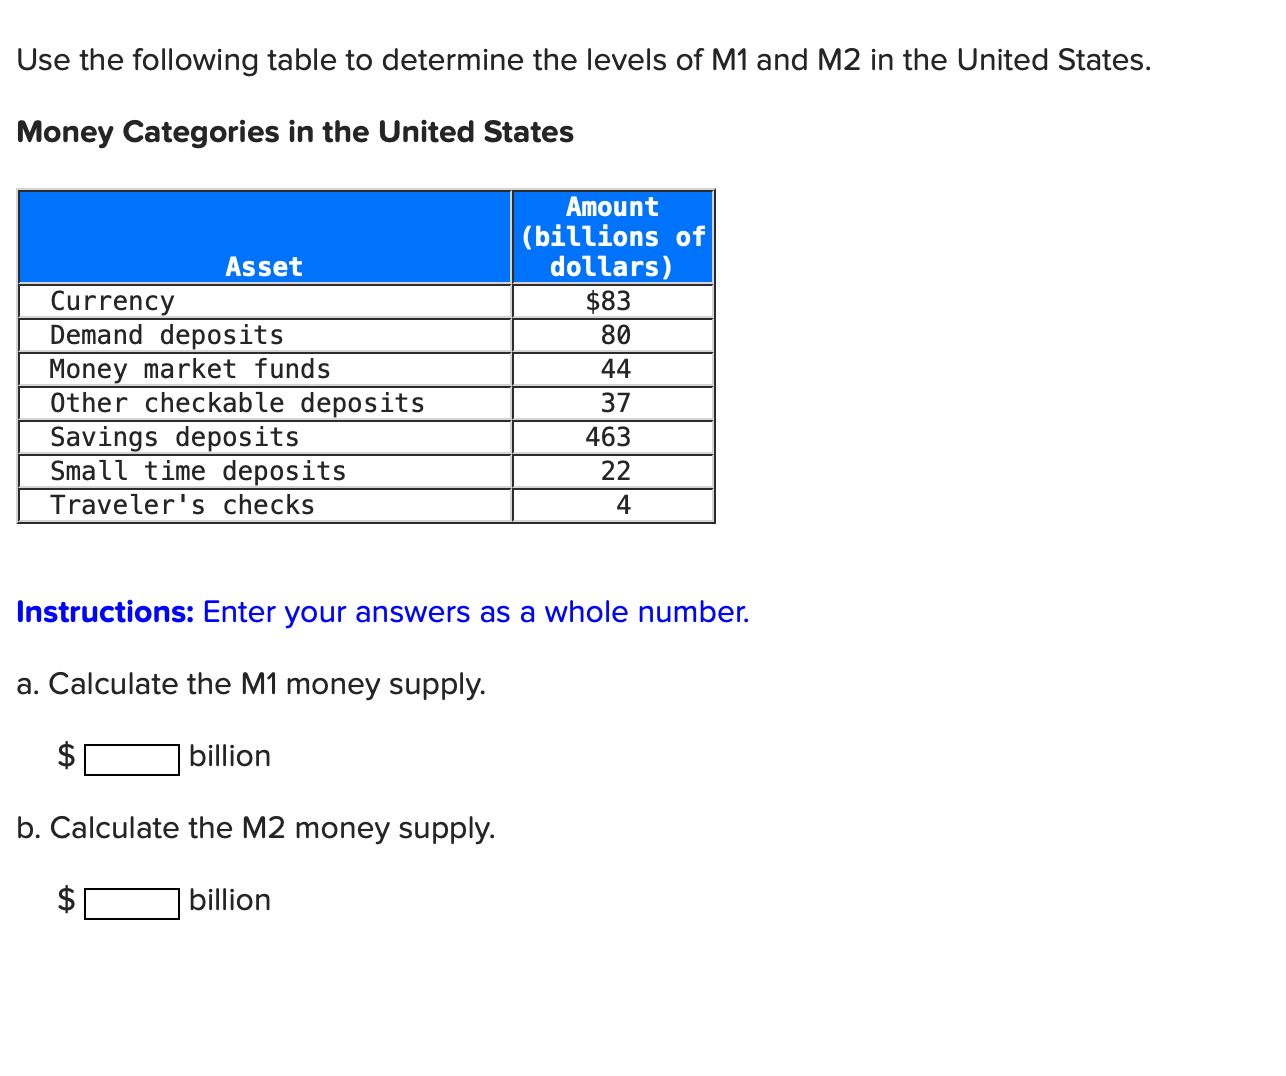Click the Money market funds label
The height and width of the screenshot is (1076, 1286).
point(190,369)
